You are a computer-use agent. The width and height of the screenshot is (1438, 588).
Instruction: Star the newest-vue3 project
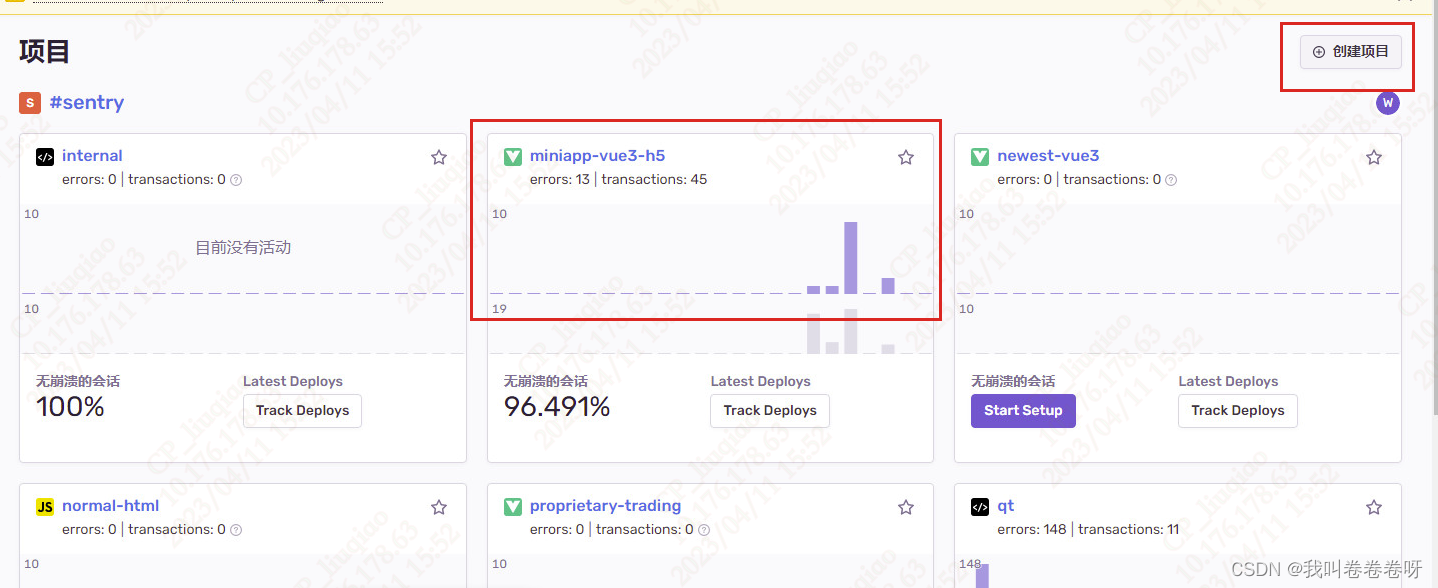[x=1374, y=157]
